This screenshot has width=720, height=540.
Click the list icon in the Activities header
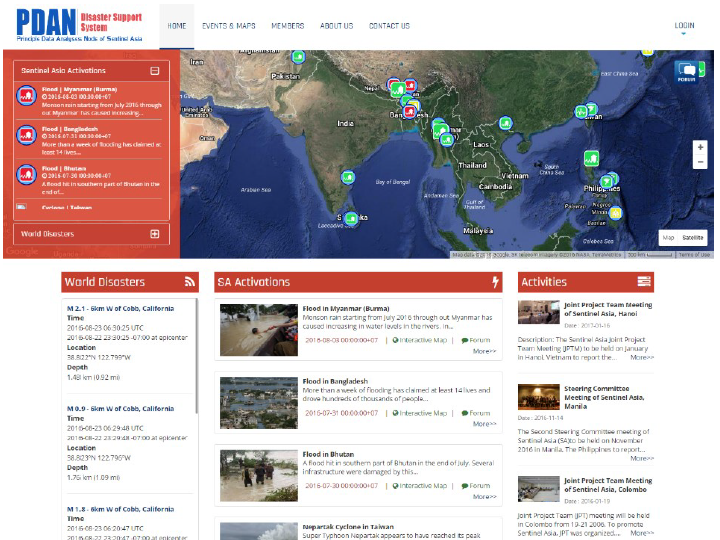point(644,282)
